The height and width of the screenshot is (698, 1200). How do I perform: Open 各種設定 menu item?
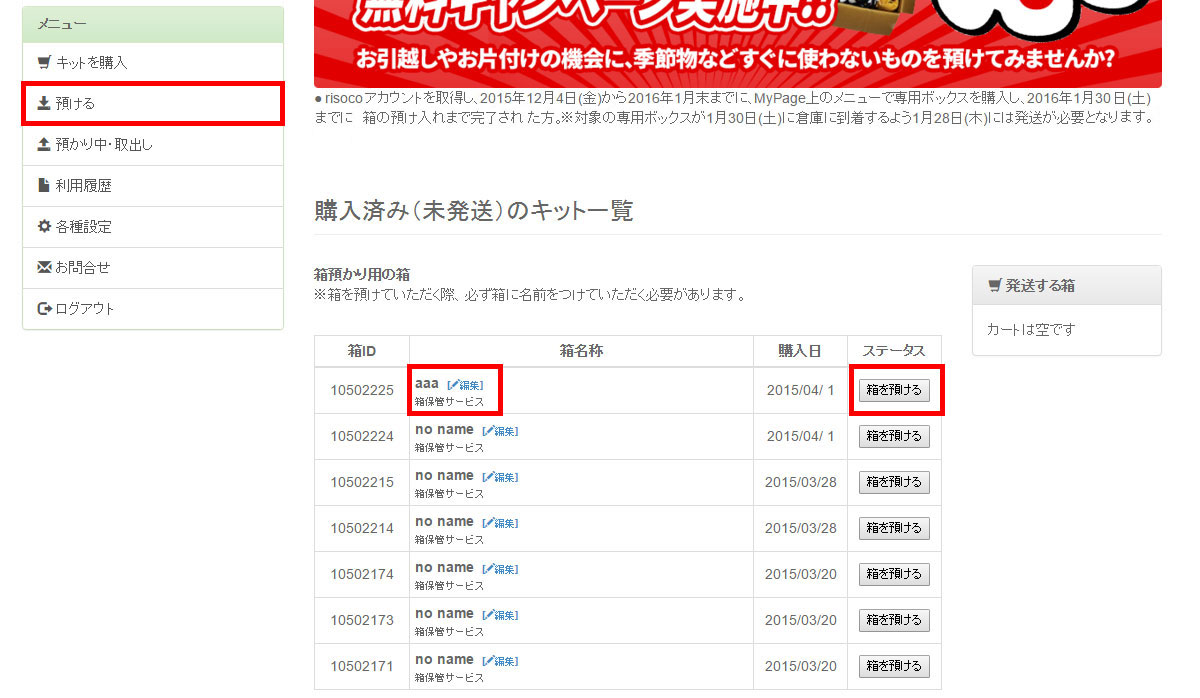152,226
